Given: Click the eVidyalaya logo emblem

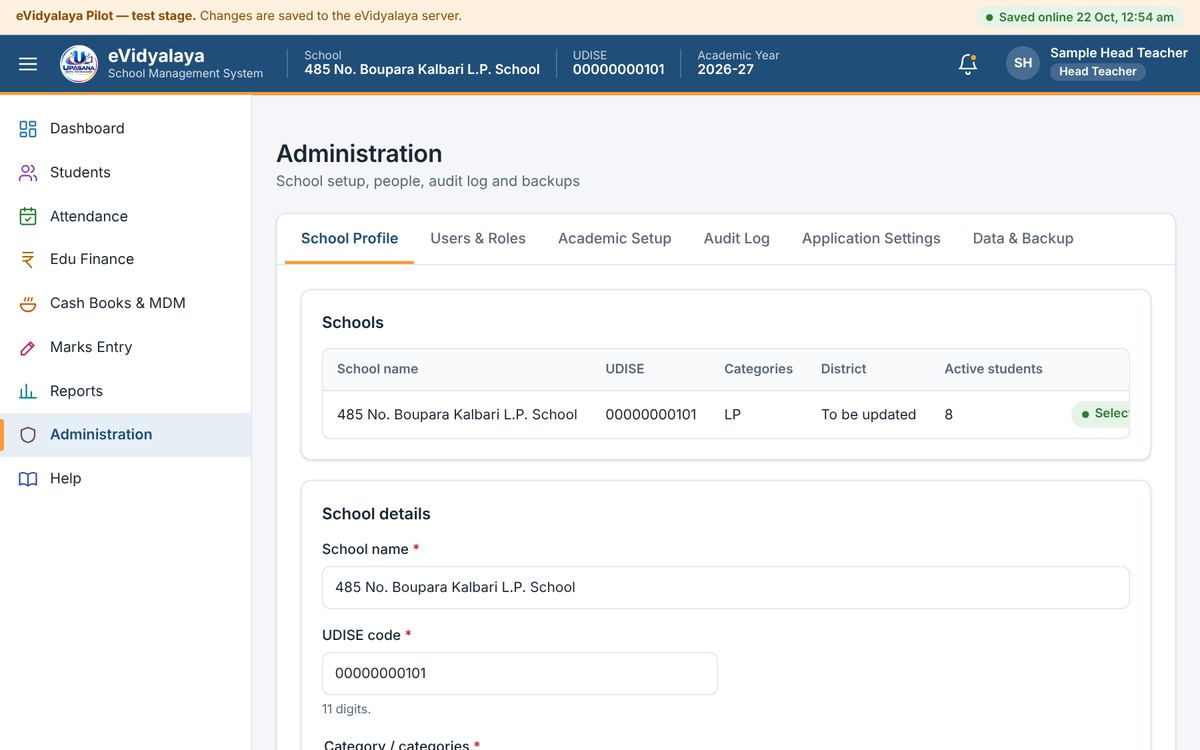Looking at the screenshot, I should tap(79, 64).
